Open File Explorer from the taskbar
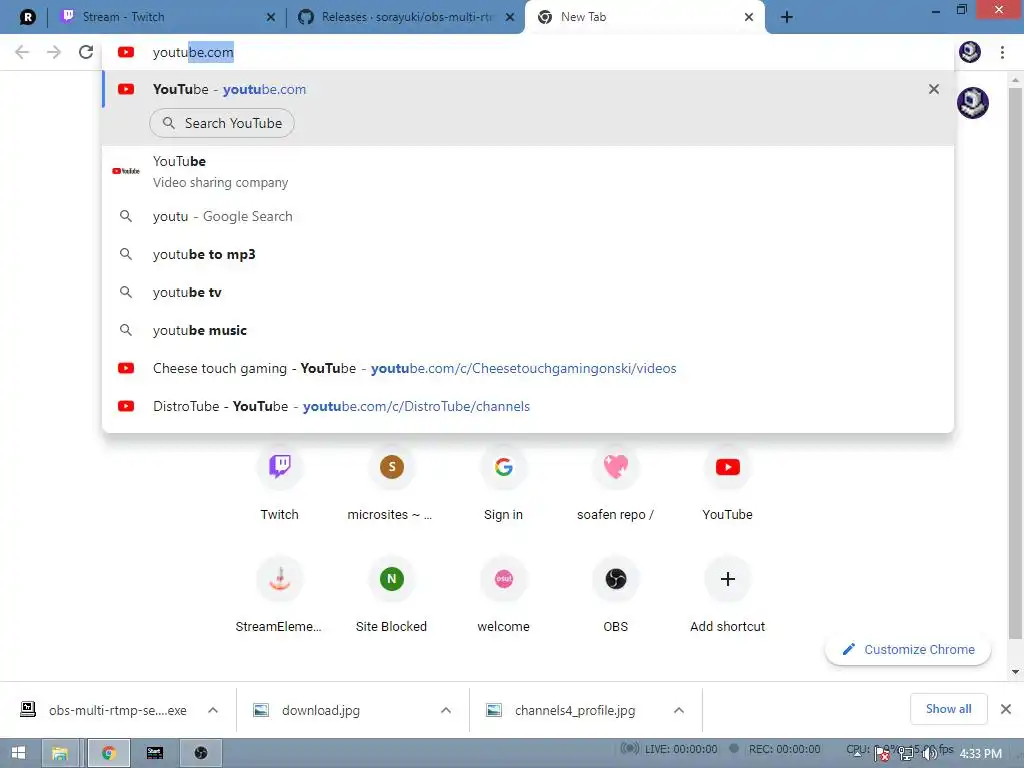The height and width of the screenshot is (768, 1024). [60, 753]
